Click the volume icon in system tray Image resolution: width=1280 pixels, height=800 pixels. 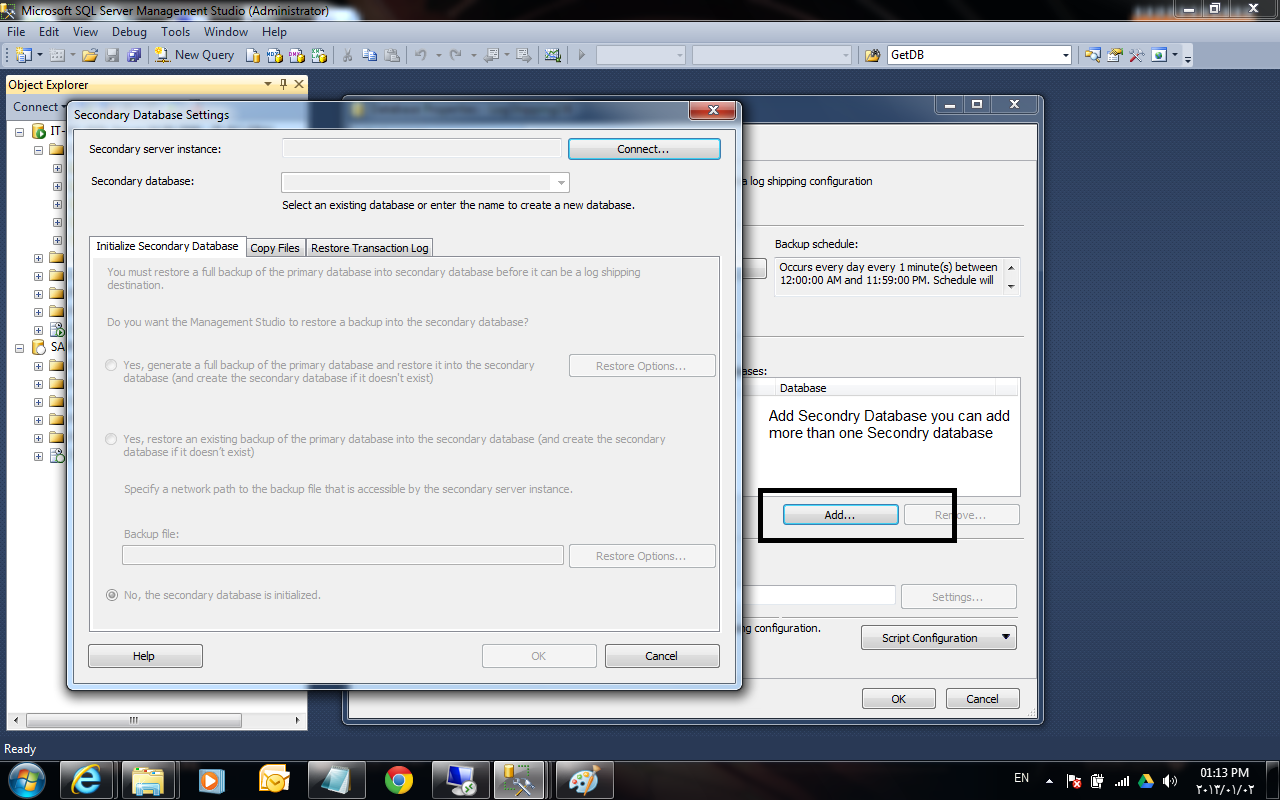pyautogui.click(x=1170, y=780)
